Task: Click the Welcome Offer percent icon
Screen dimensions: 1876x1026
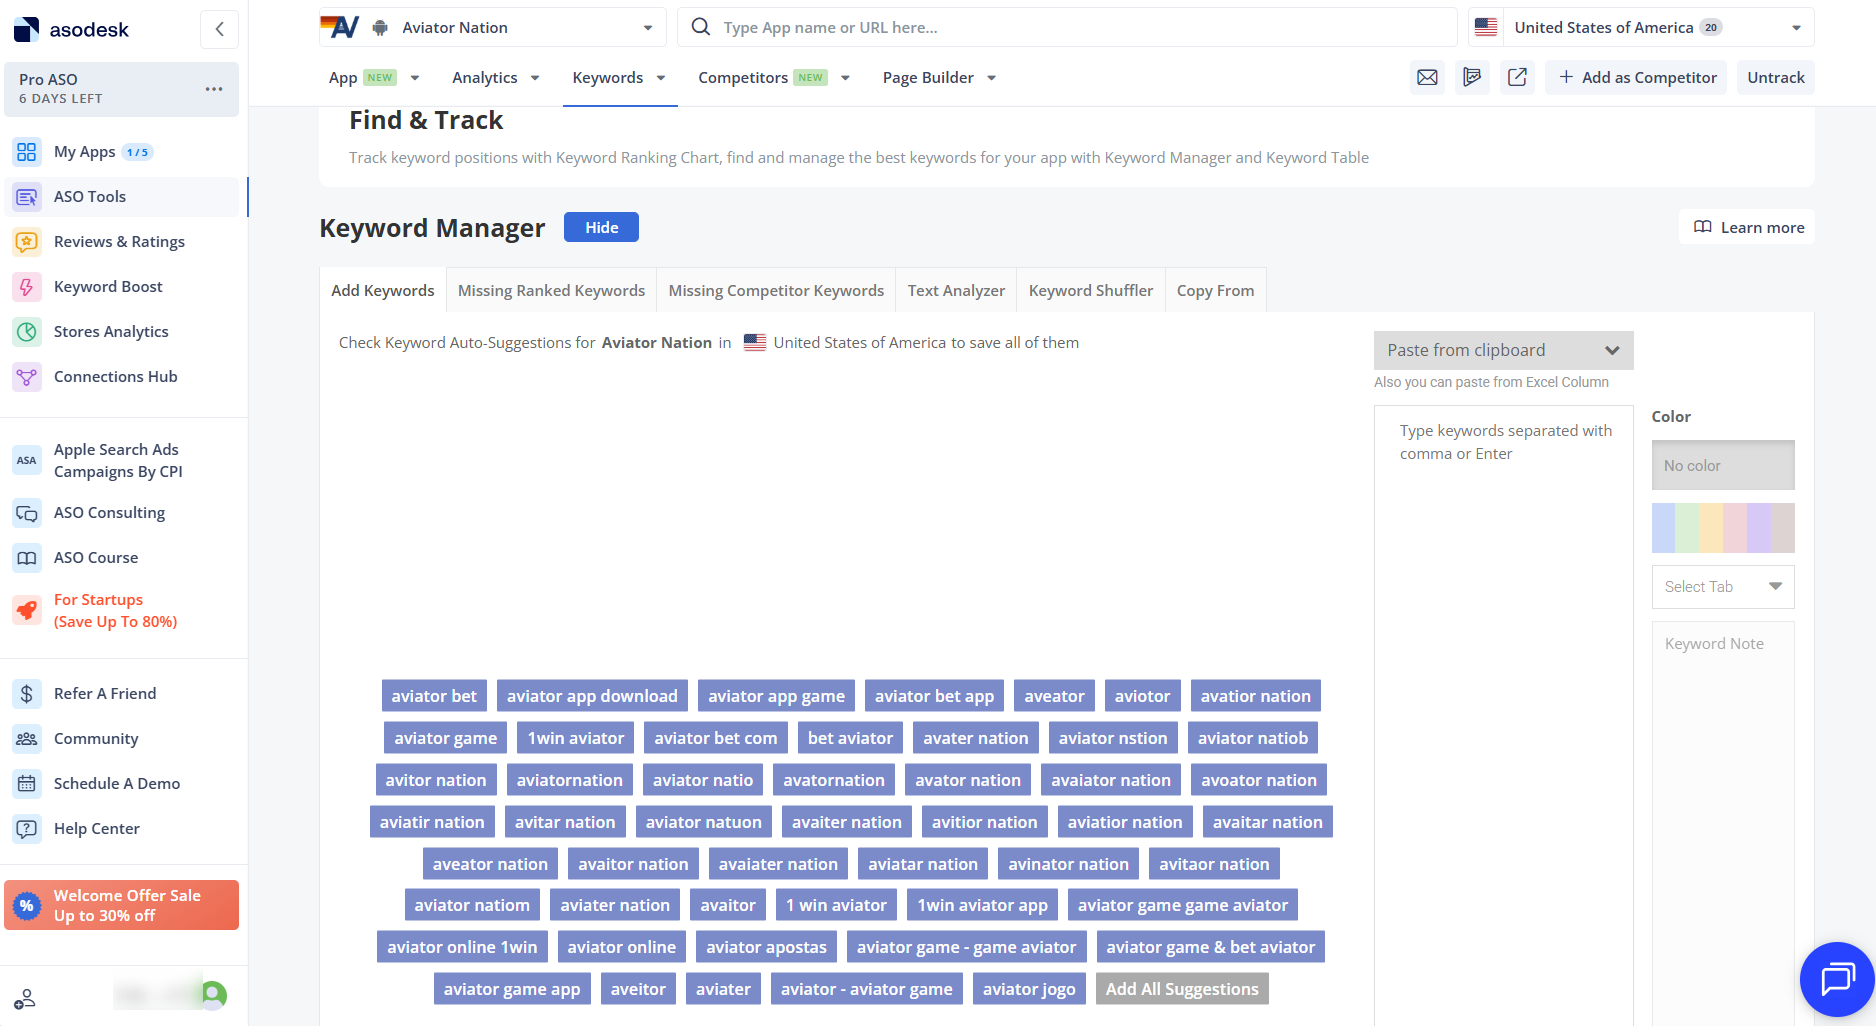Action: tap(27, 905)
